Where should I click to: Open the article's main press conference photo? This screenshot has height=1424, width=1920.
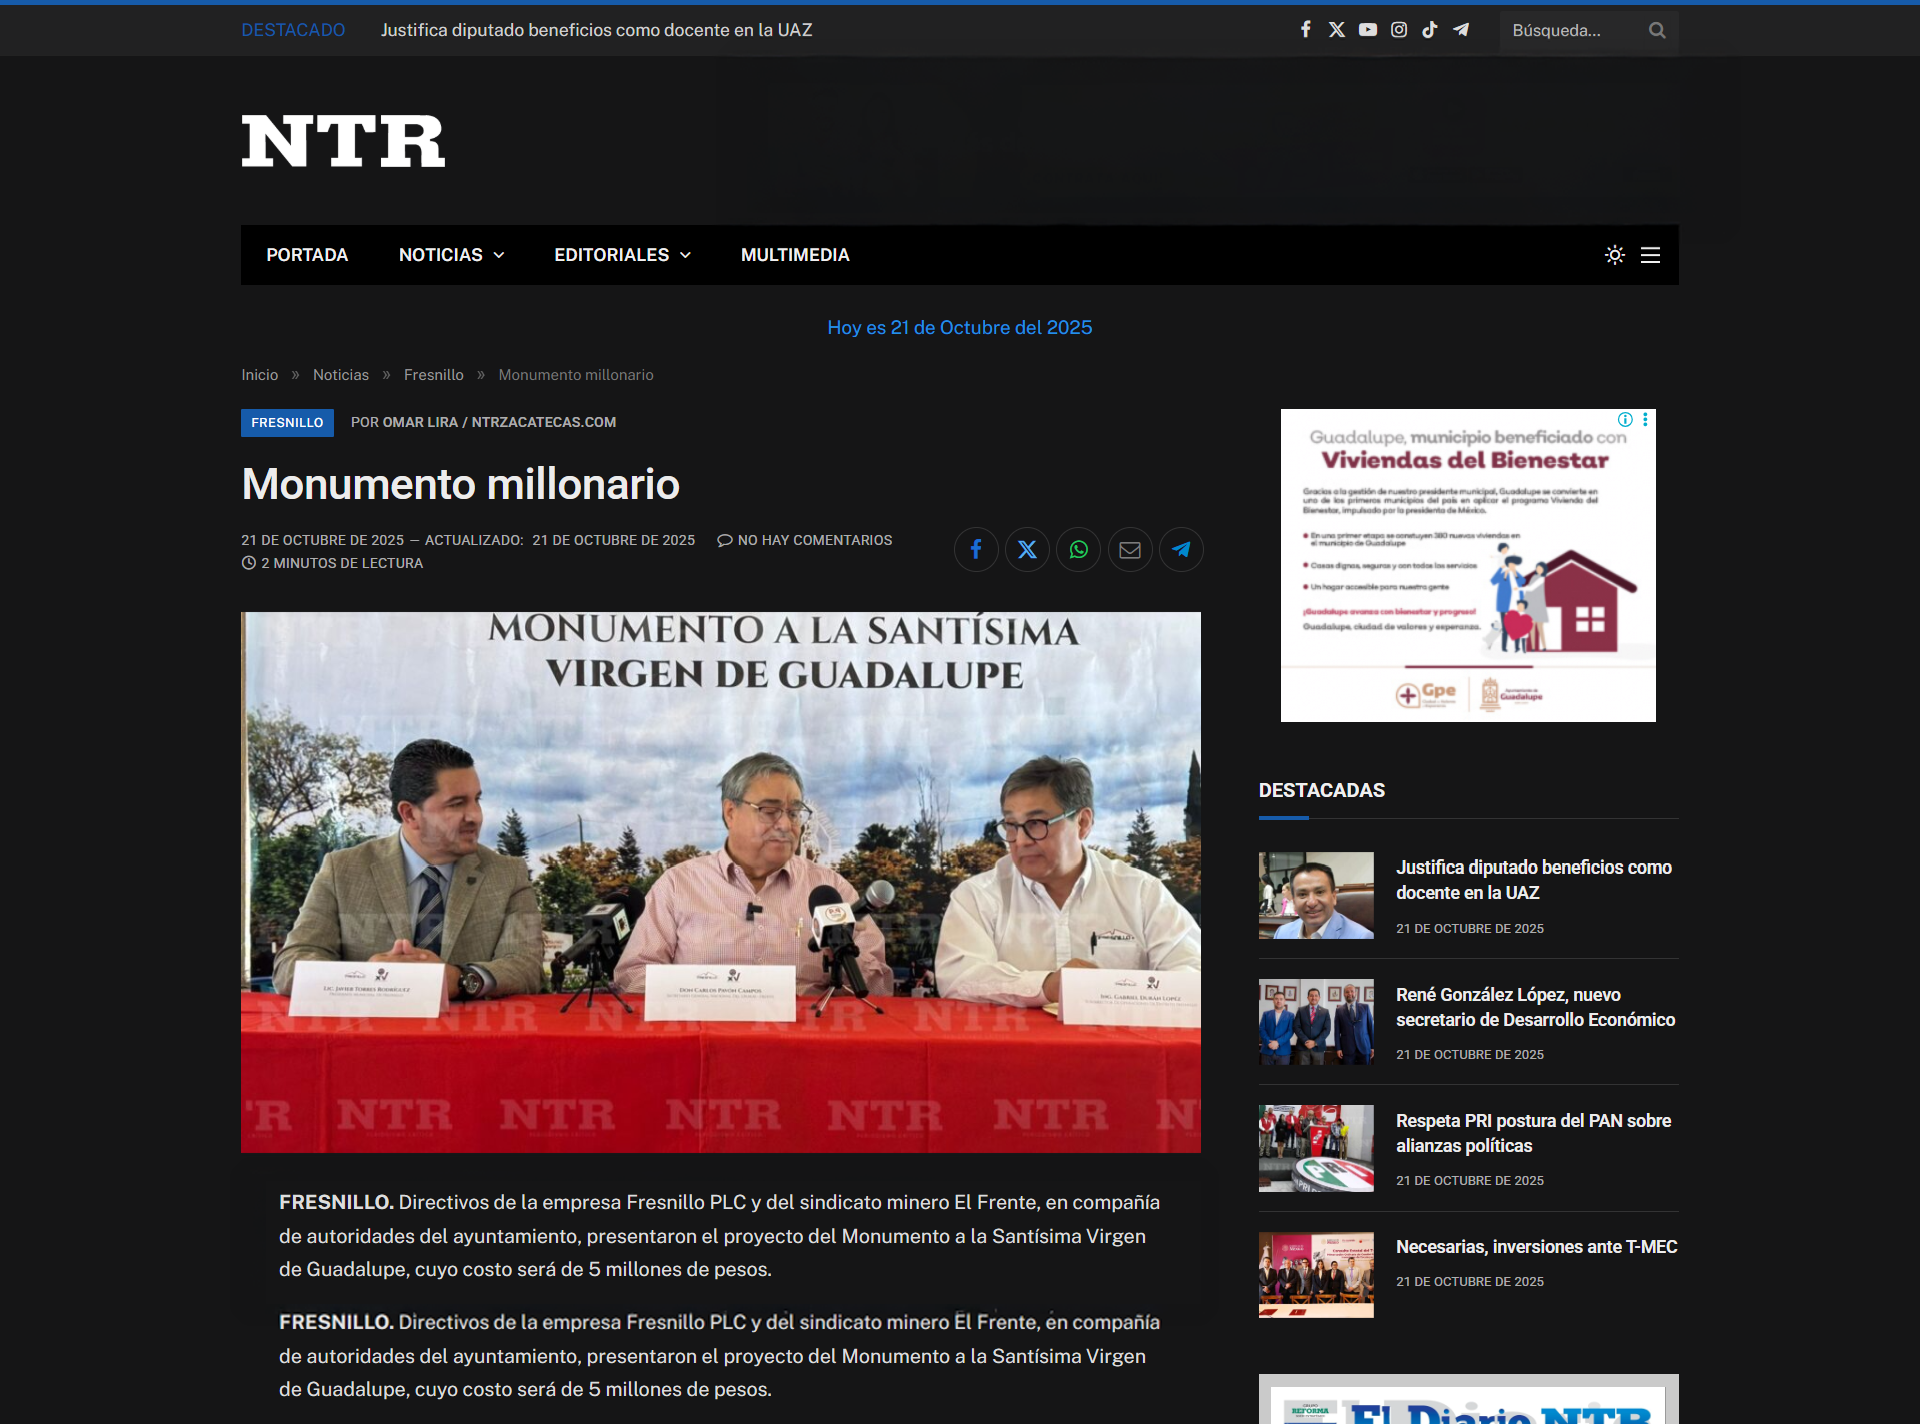(721, 882)
